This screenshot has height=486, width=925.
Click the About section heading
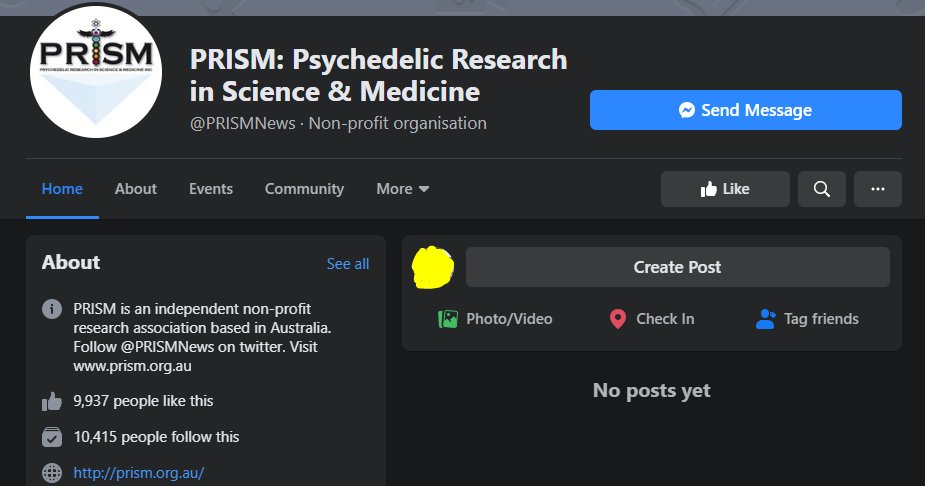pos(71,262)
